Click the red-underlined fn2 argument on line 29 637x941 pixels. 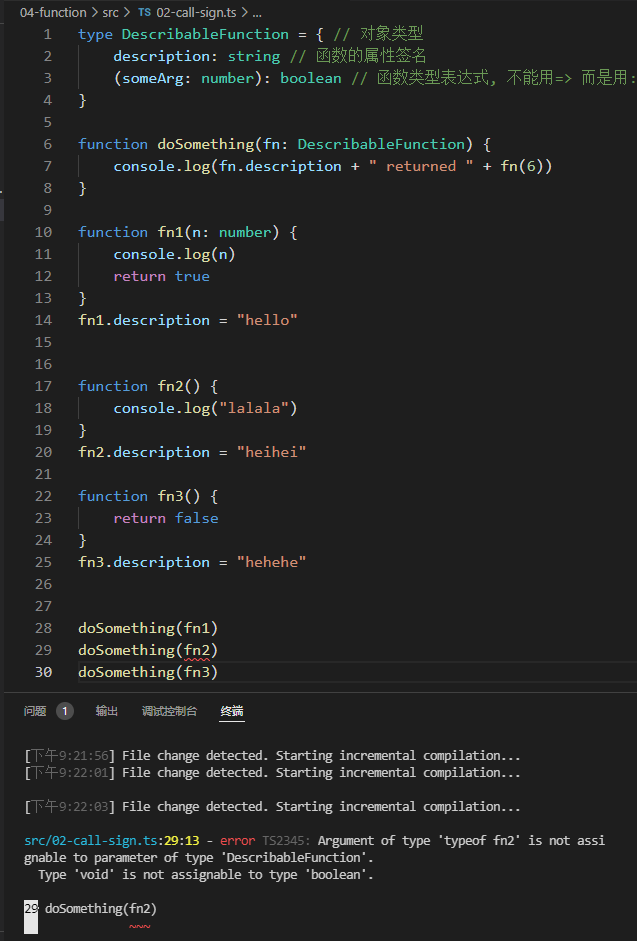click(197, 650)
